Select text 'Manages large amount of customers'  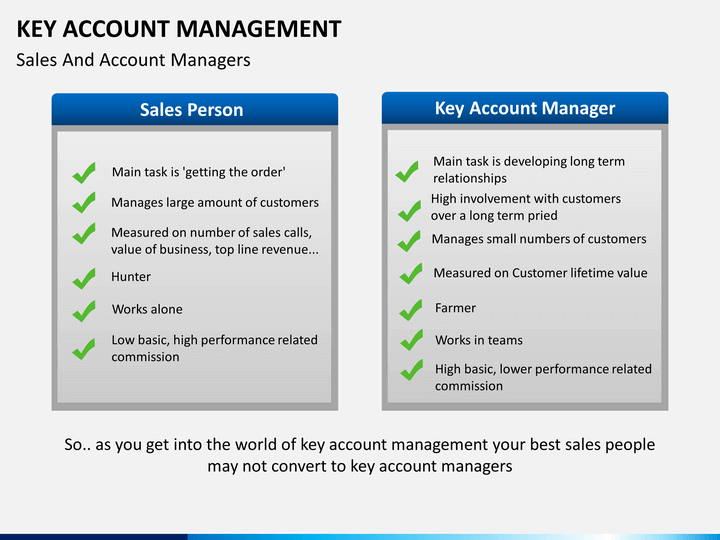(x=215, y=202)
